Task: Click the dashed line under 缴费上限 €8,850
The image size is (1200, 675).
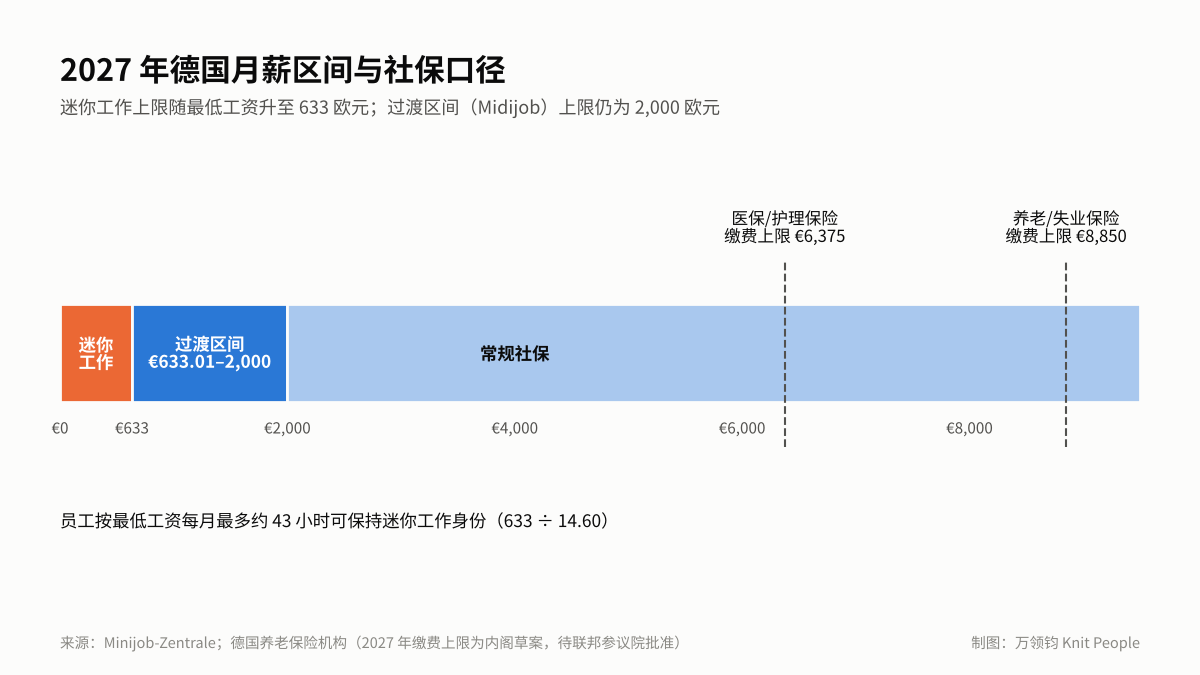Action: coord(1066,354)
